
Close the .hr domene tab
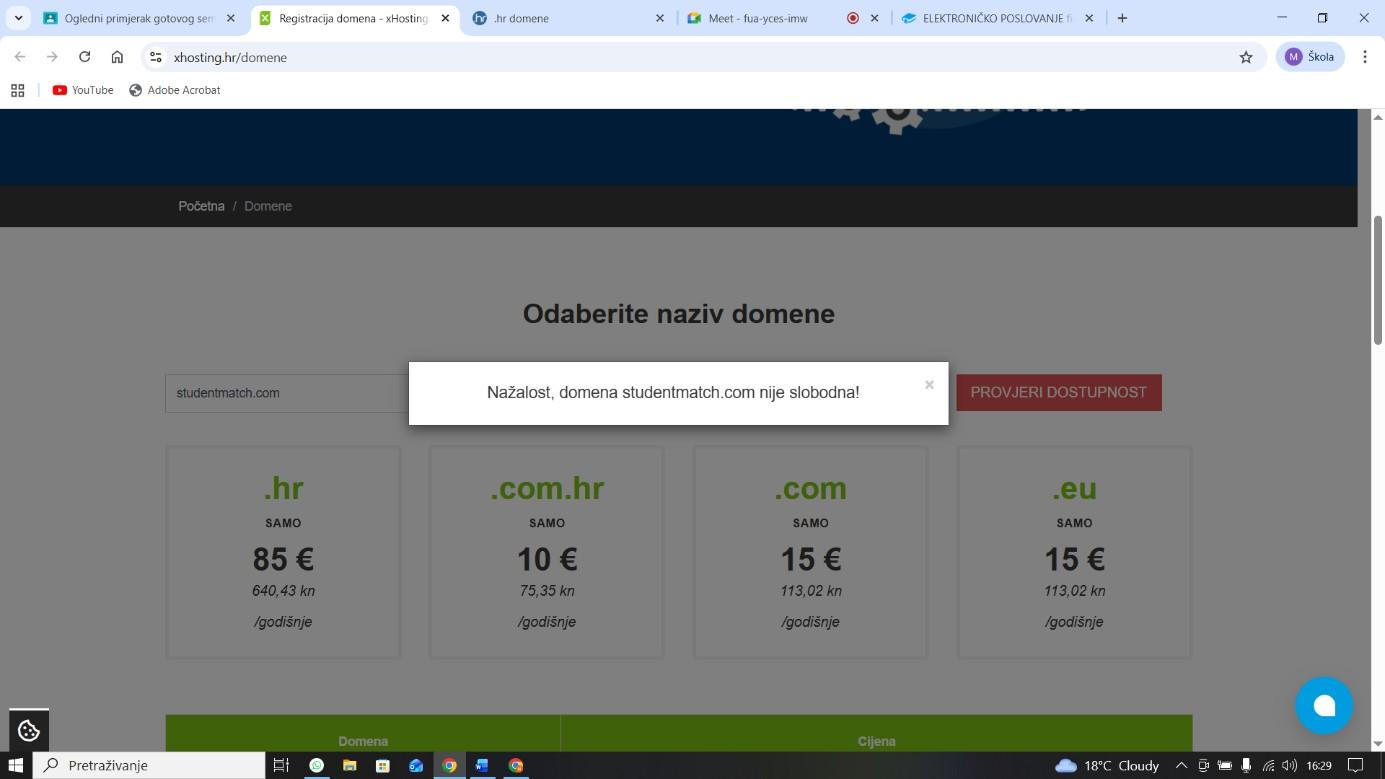point(660,18)
